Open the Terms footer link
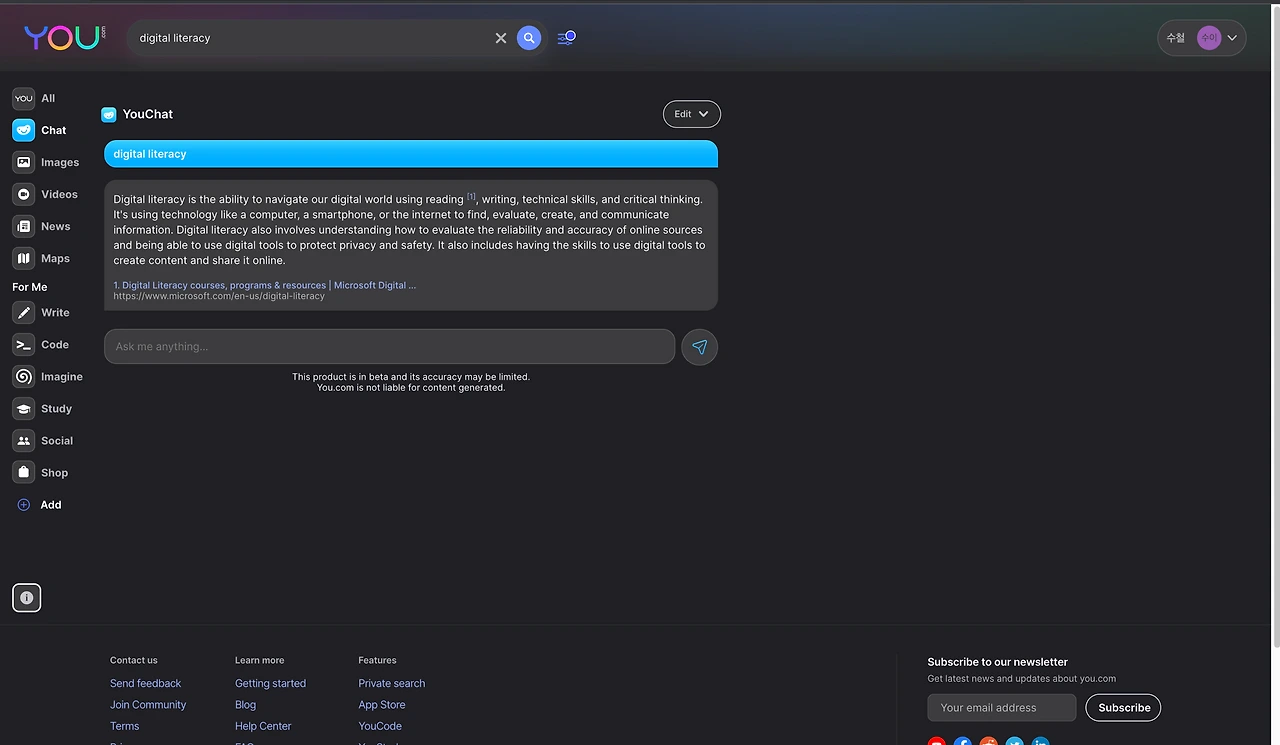The width and height of the screenshot is (1280, 745). (125, 726)
